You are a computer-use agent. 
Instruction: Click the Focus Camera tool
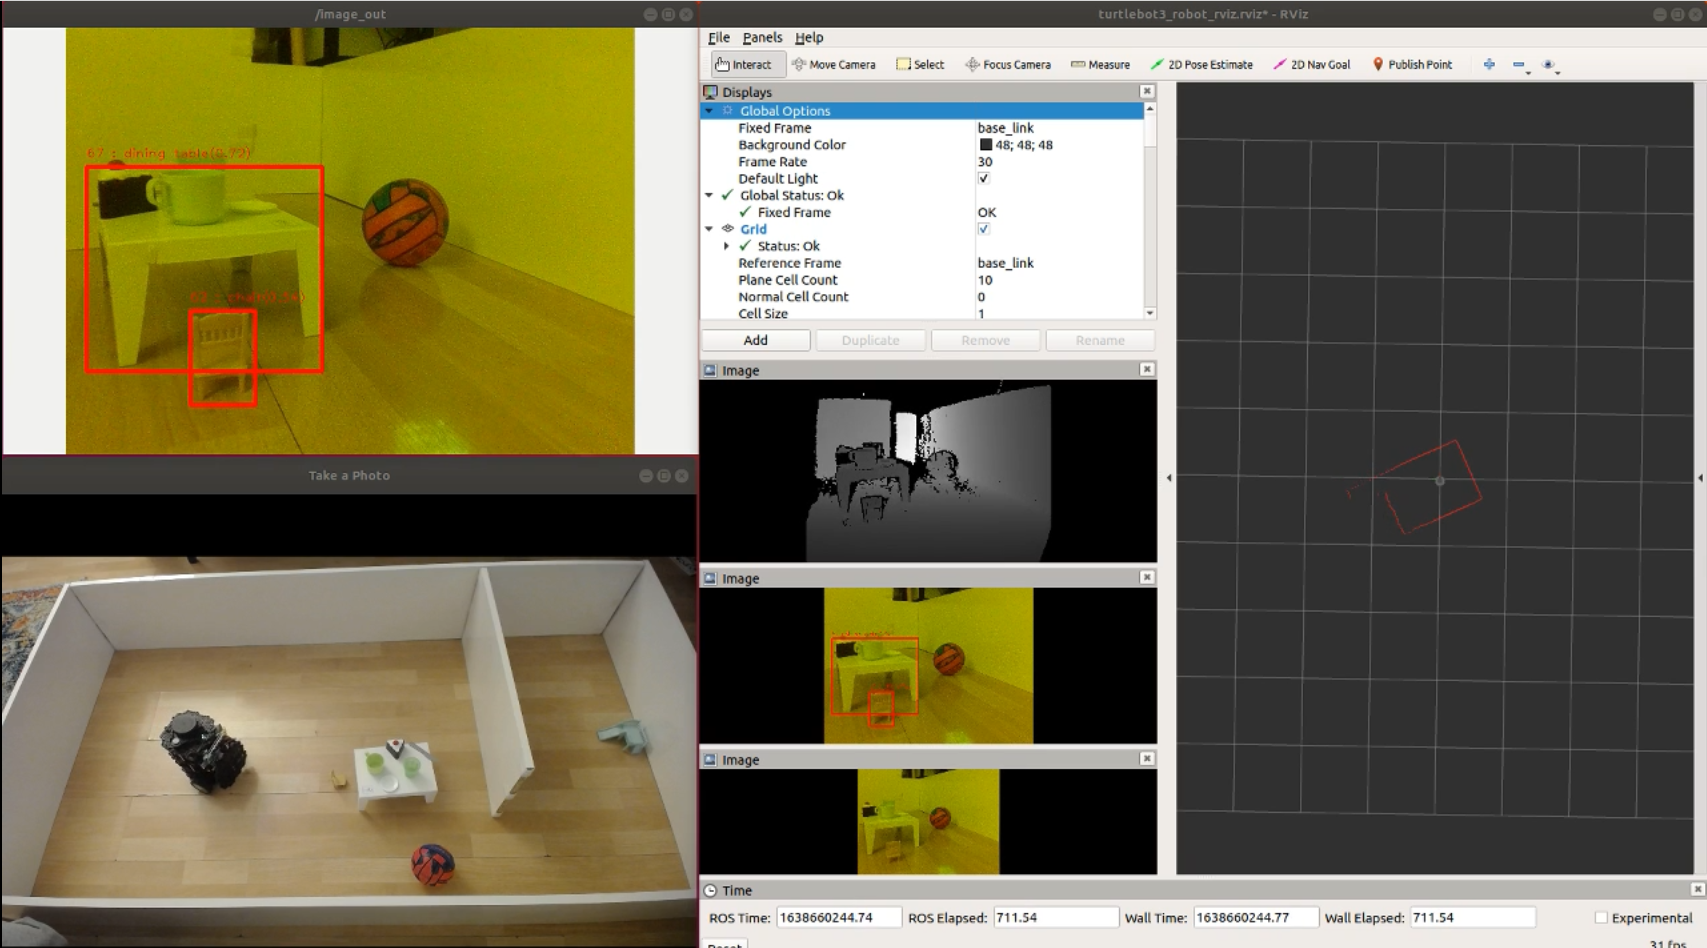coord(1007,64)
